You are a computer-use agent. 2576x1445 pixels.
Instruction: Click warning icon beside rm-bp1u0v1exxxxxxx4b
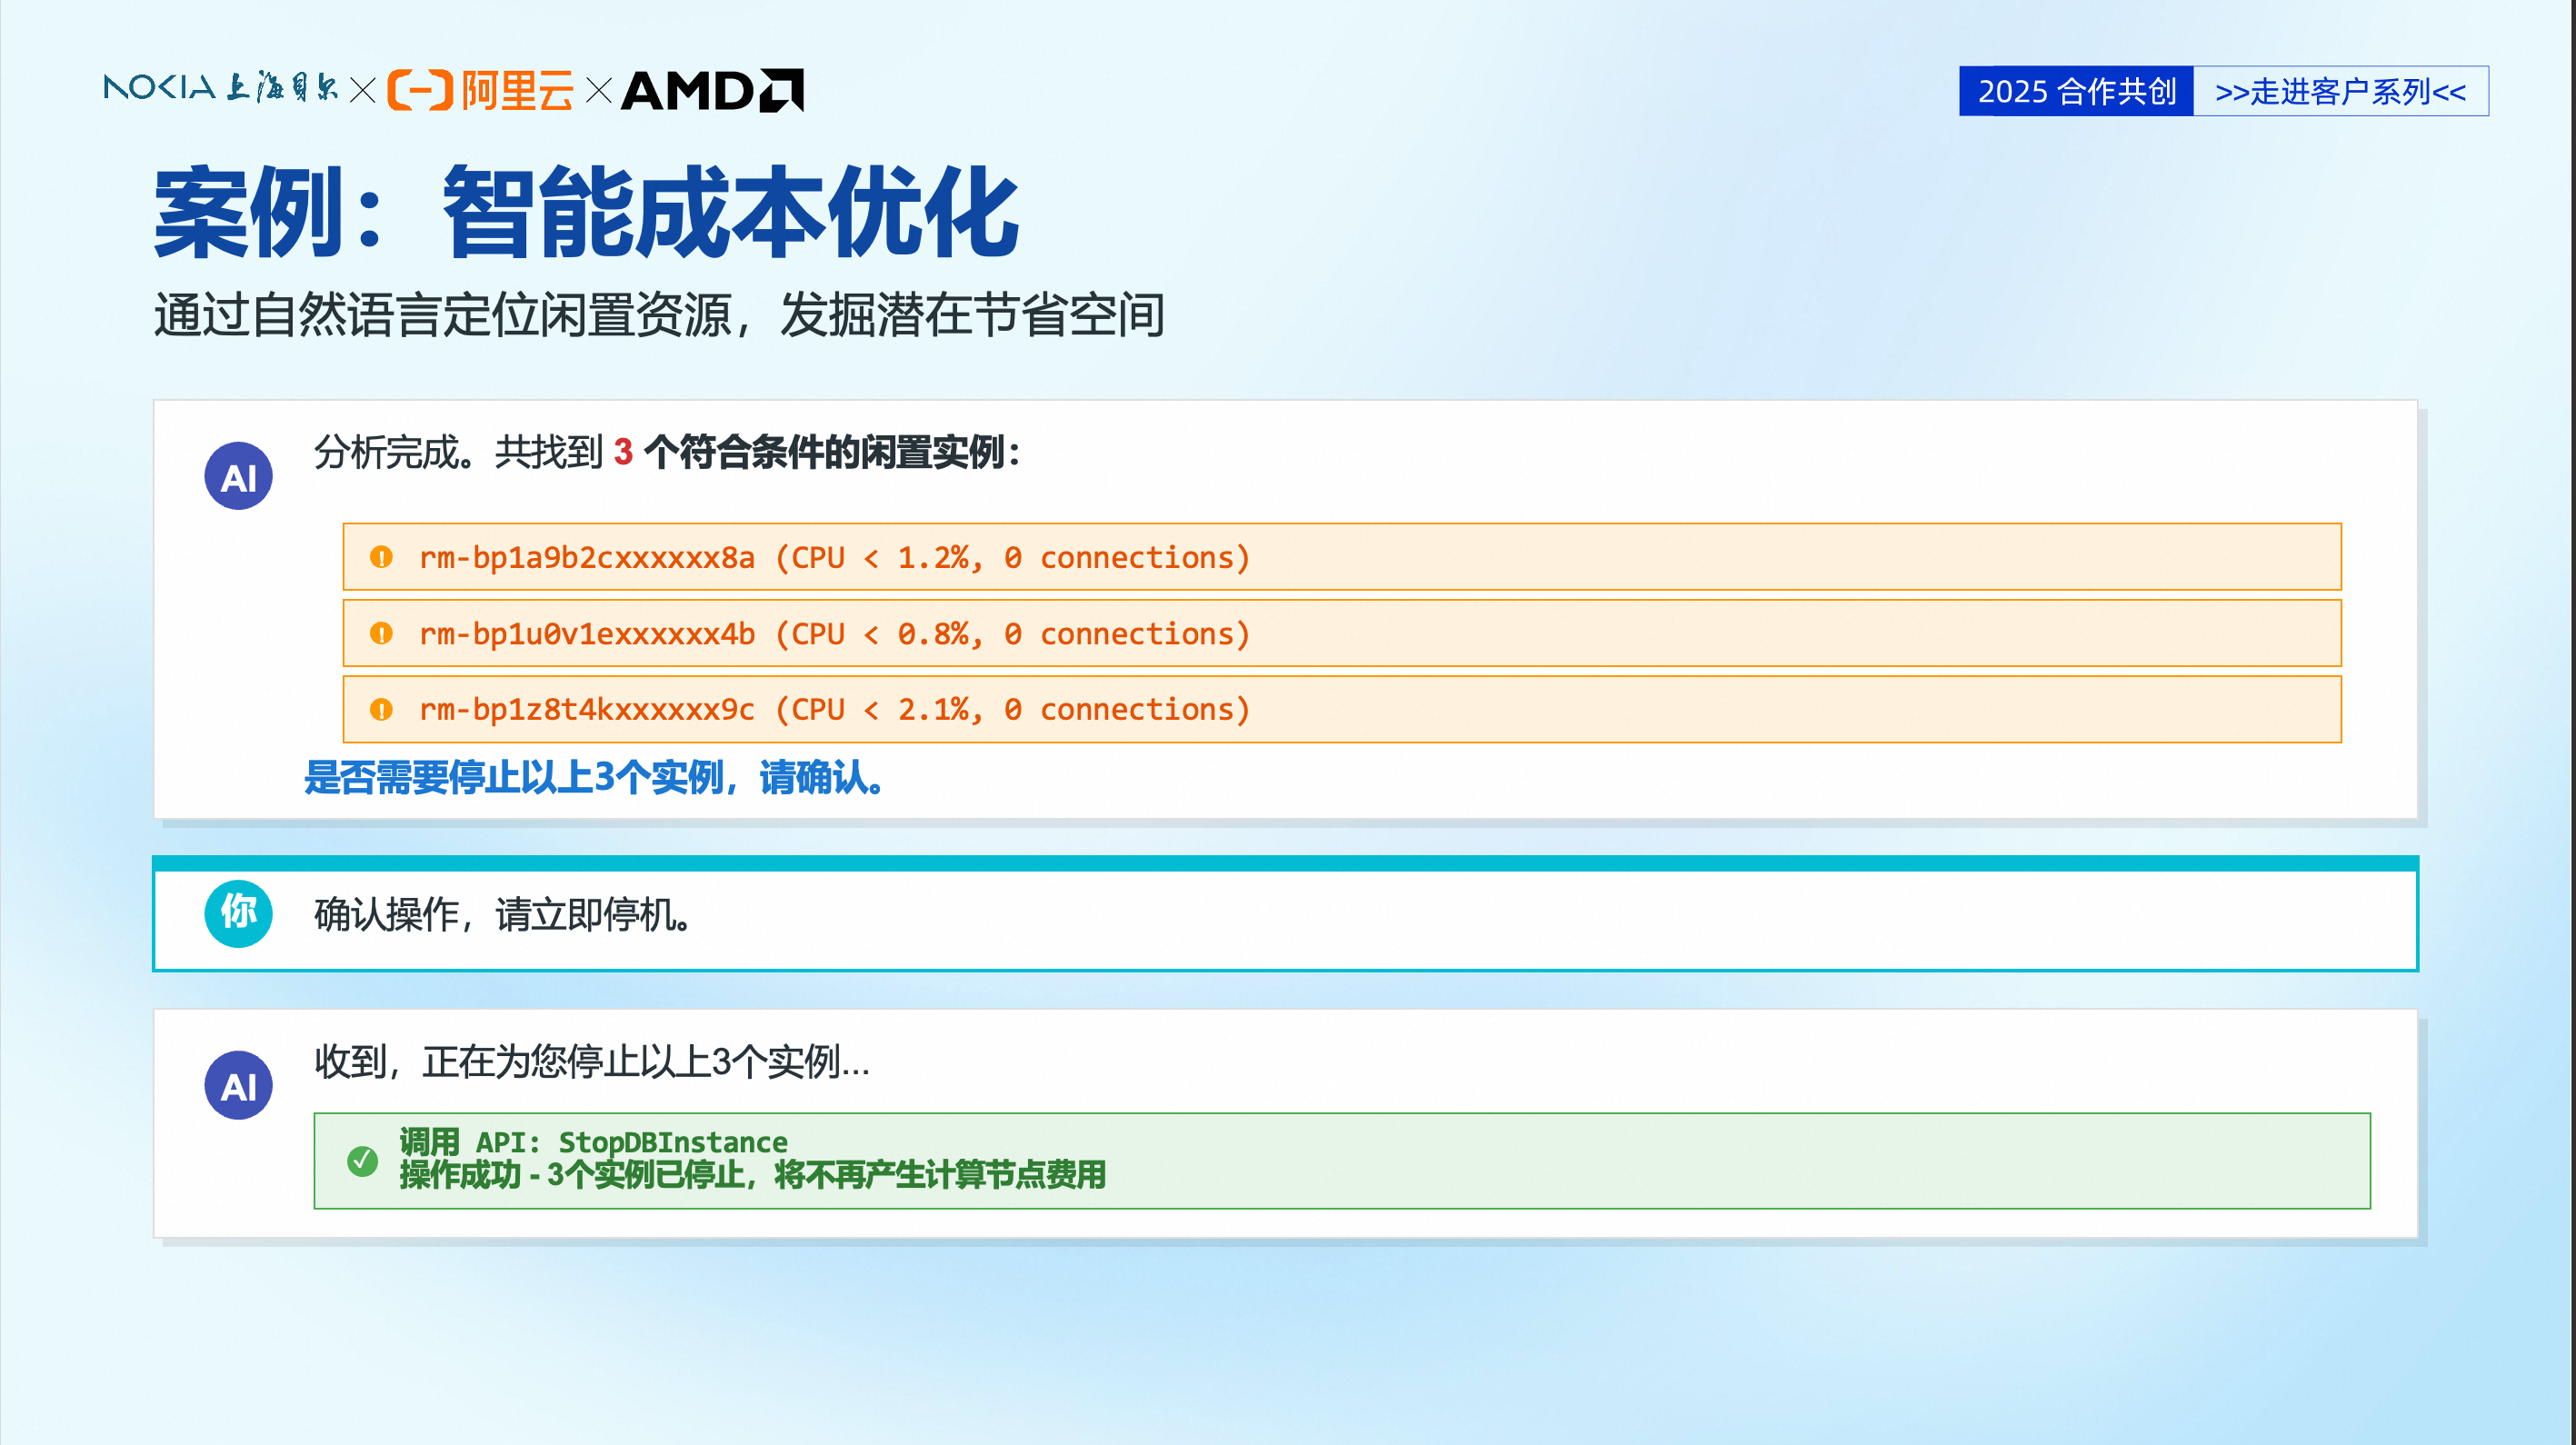[381, 633]
